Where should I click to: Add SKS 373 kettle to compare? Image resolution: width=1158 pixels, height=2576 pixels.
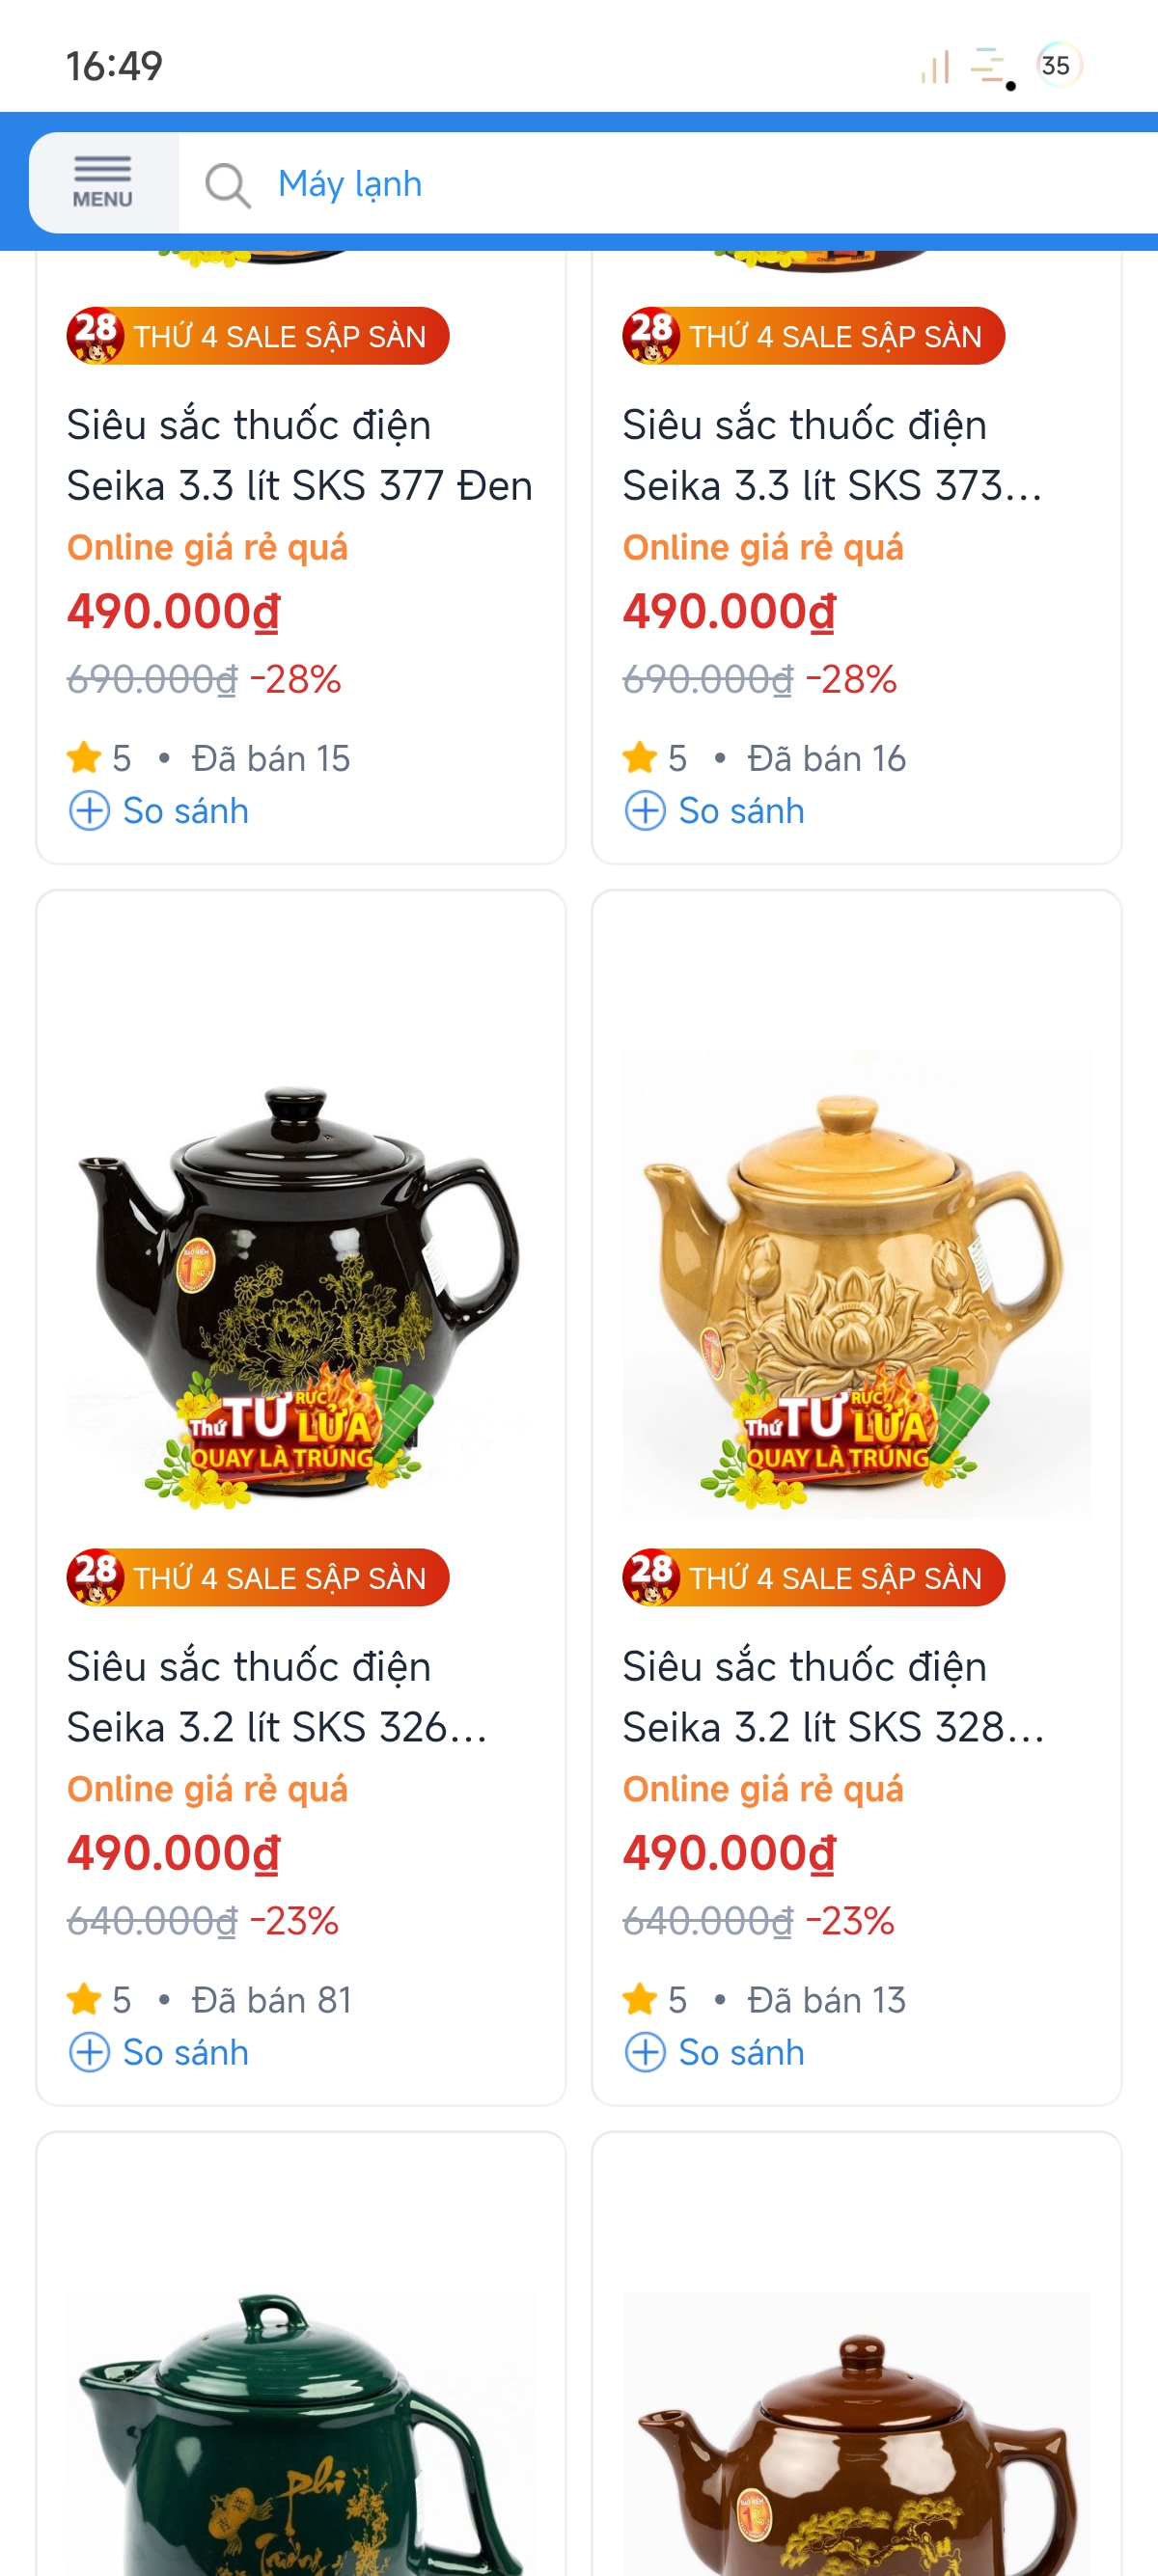(x=715, y=811)
